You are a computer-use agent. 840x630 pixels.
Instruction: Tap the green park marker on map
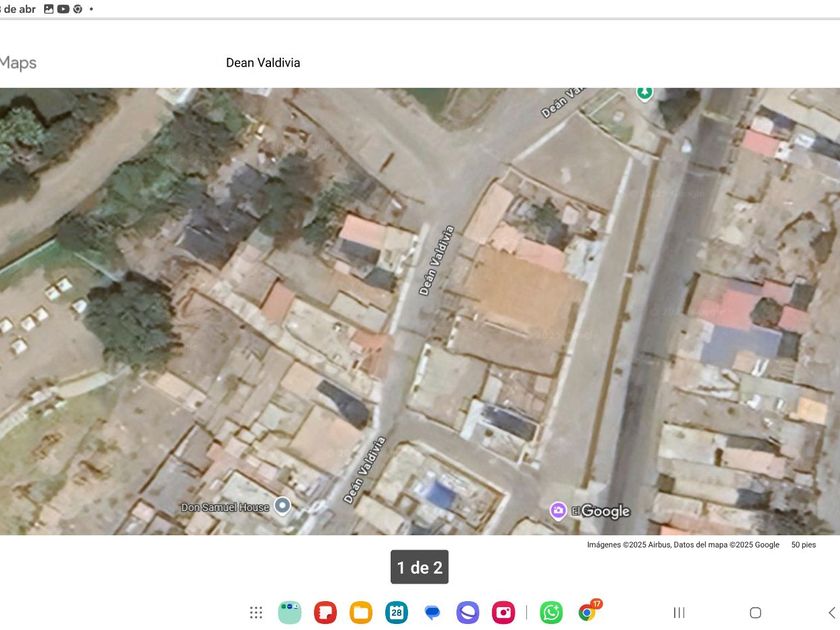point(645,92)
